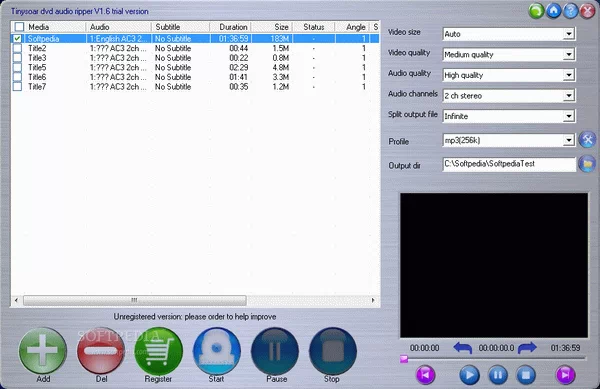The height and width of the screenshot is (389, 600).
Task: Check the Title2 checkbox
Action: coord(17,48)
